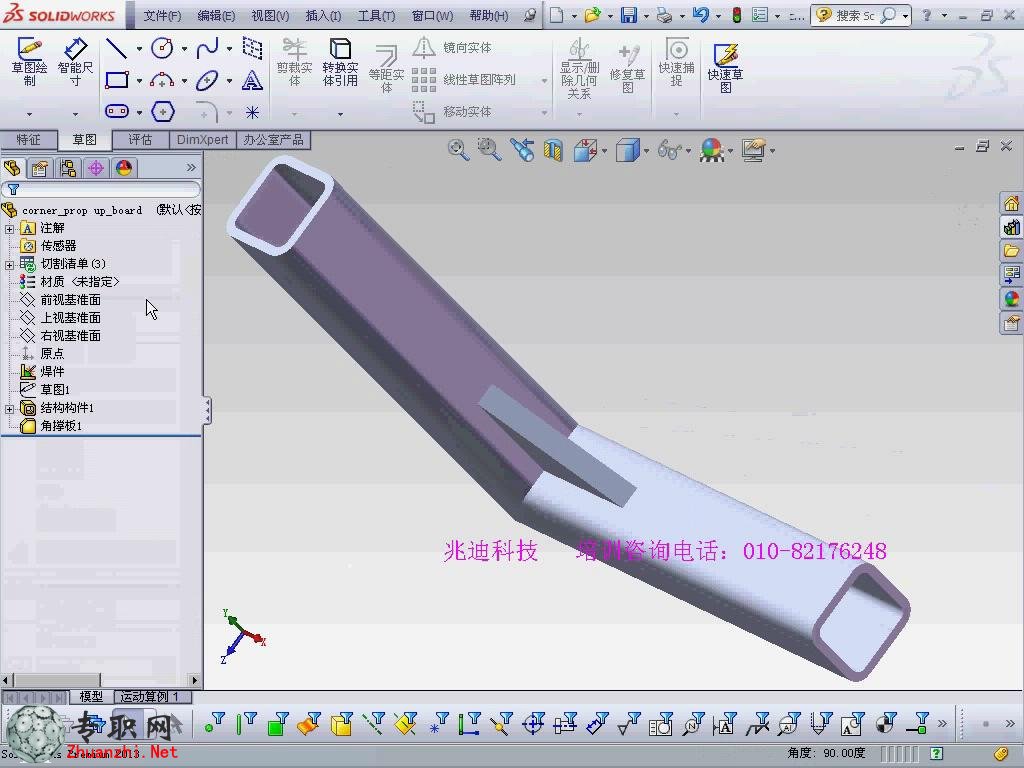The width and height of the screenshot is (1024, 768).
Task: Switch to the 特征 features tab
Action: tap(28, 140)
